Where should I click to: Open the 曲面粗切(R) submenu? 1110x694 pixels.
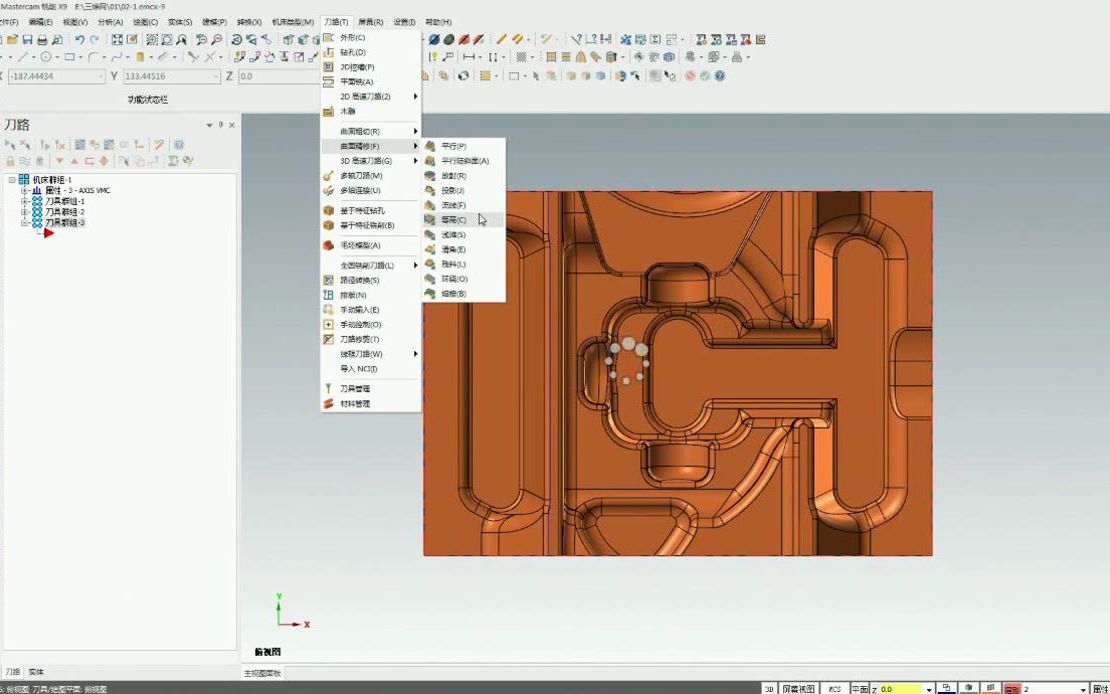(371, 131)
